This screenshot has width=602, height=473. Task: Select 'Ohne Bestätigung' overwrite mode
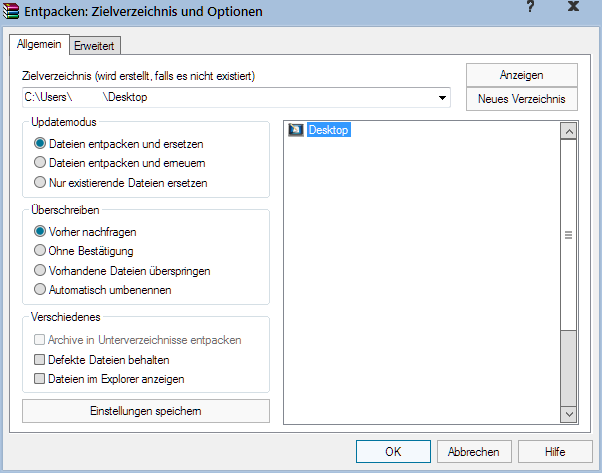(40, 250)
